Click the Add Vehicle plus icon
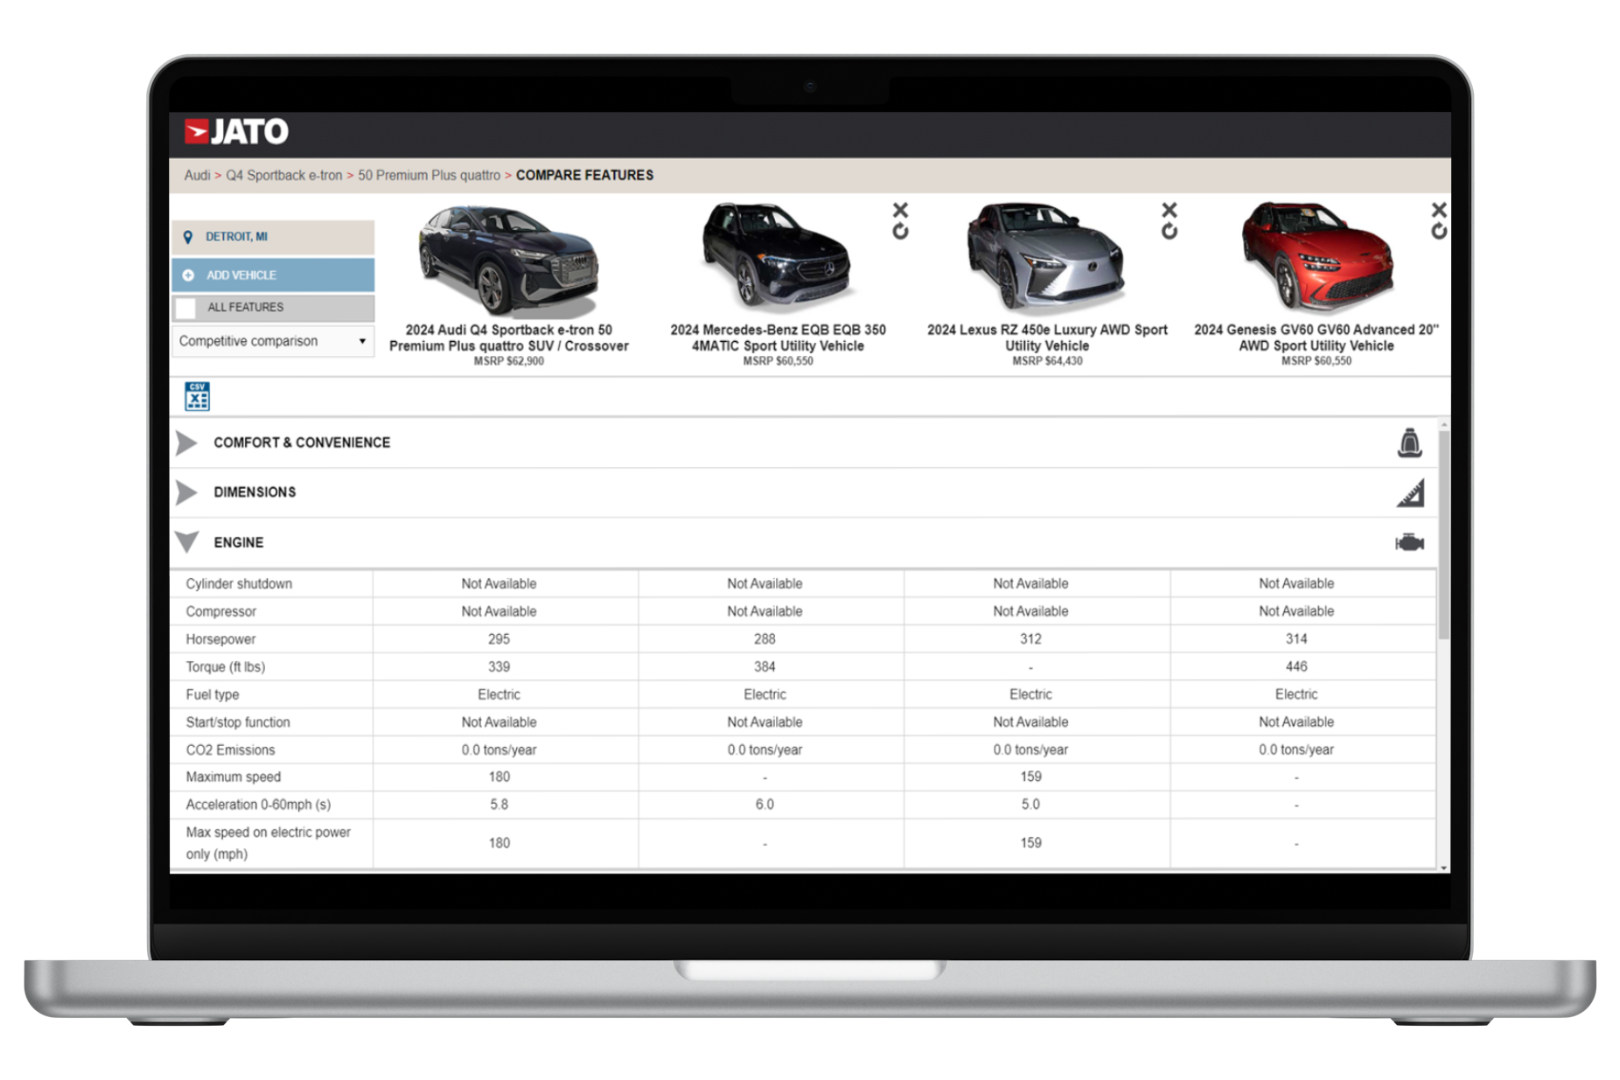 [188, 275]
